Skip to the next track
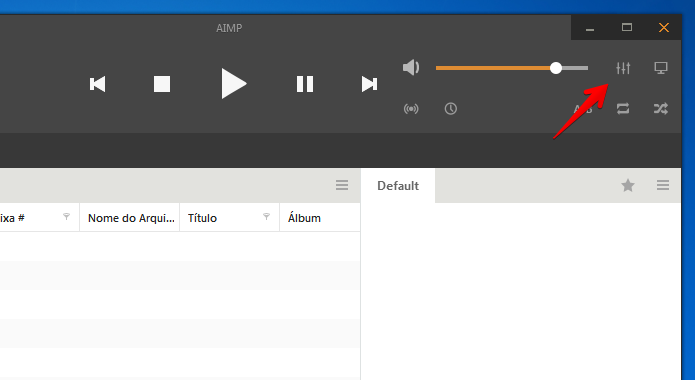695x380 pixels. [369, 84]
